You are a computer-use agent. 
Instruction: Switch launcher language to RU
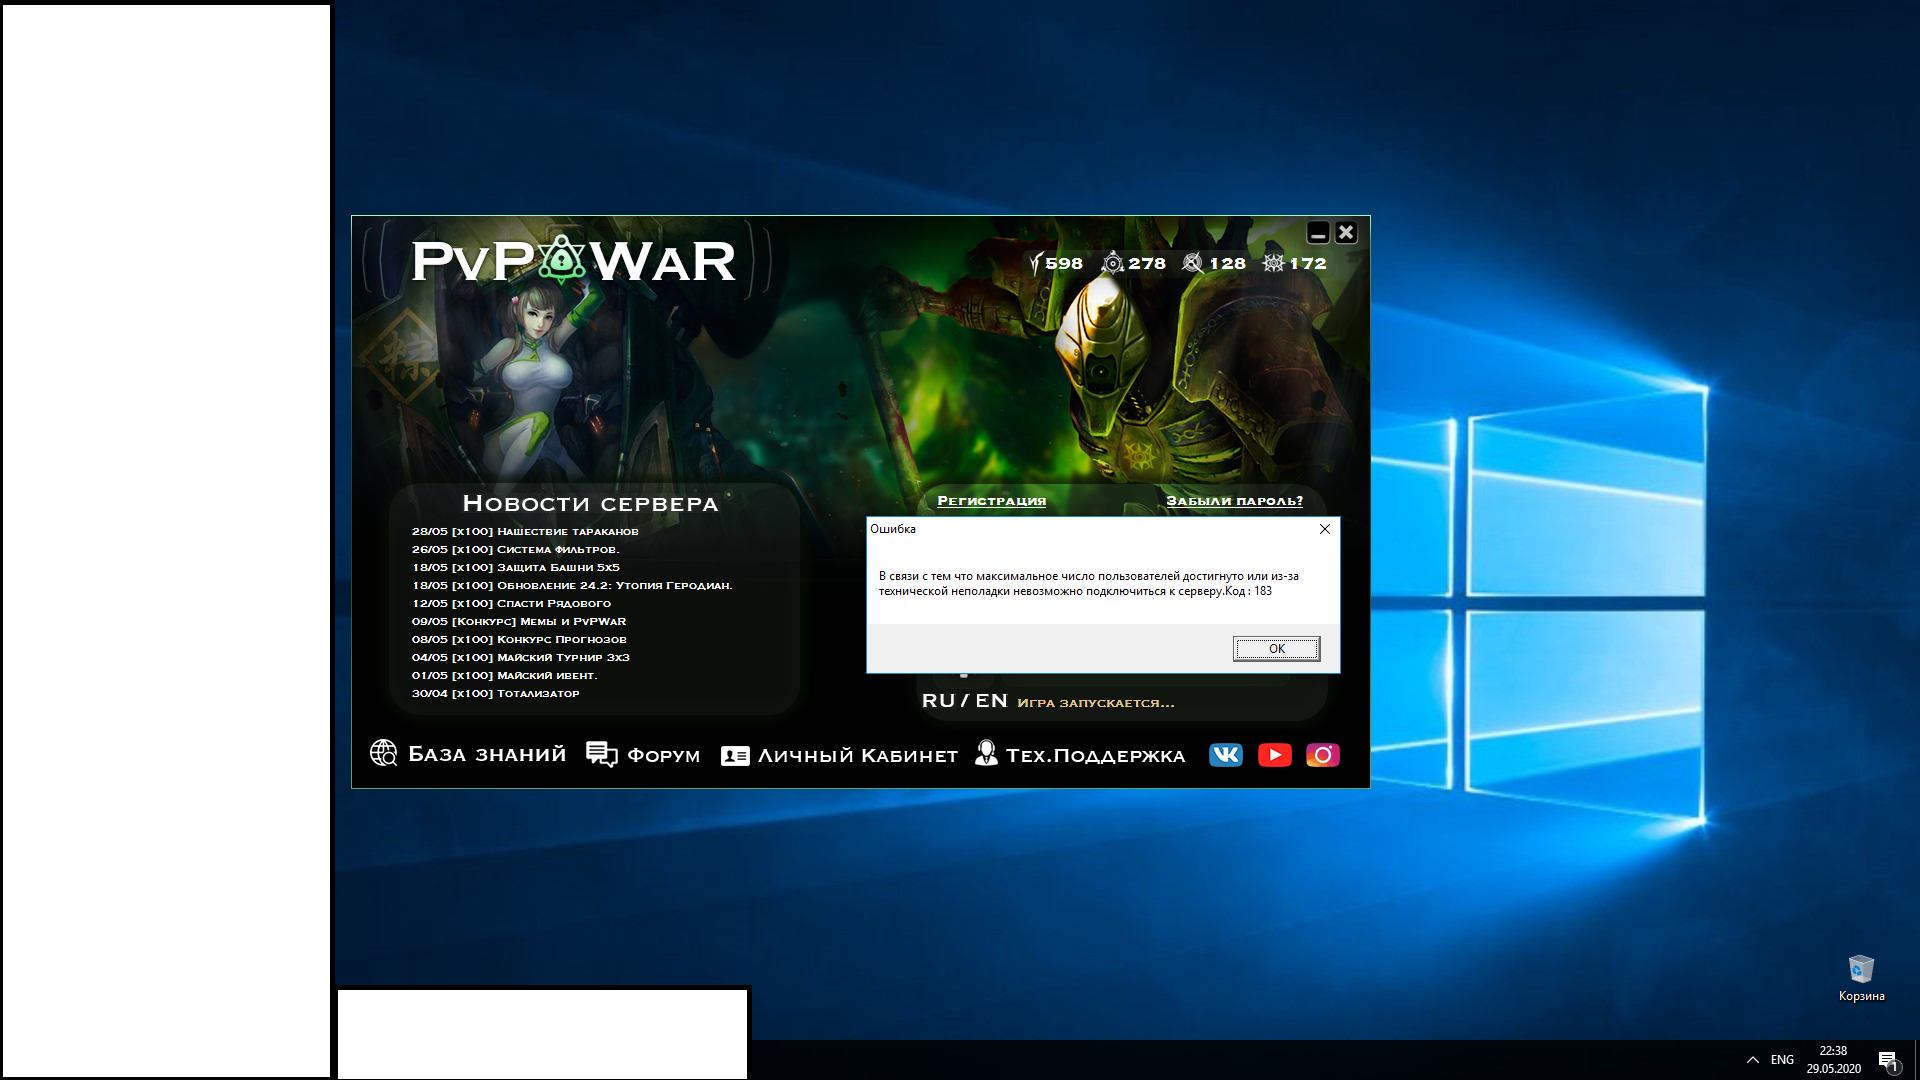pos(938,701)
